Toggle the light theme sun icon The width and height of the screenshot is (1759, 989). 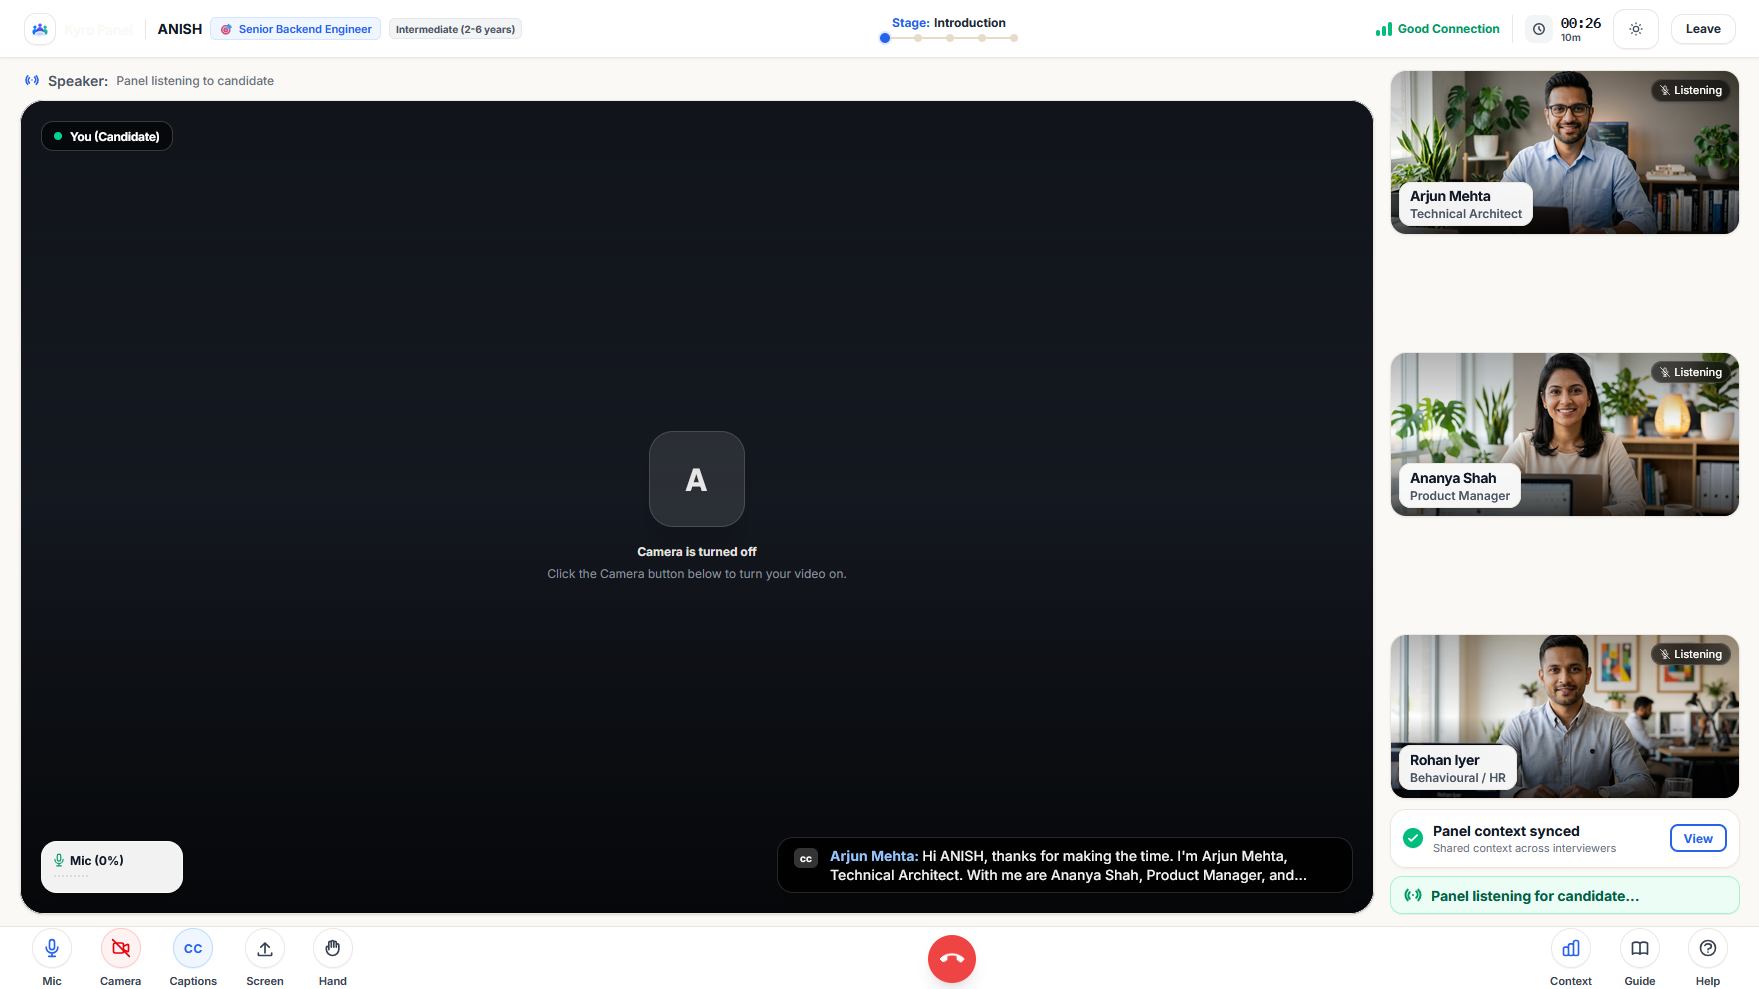1636,29
